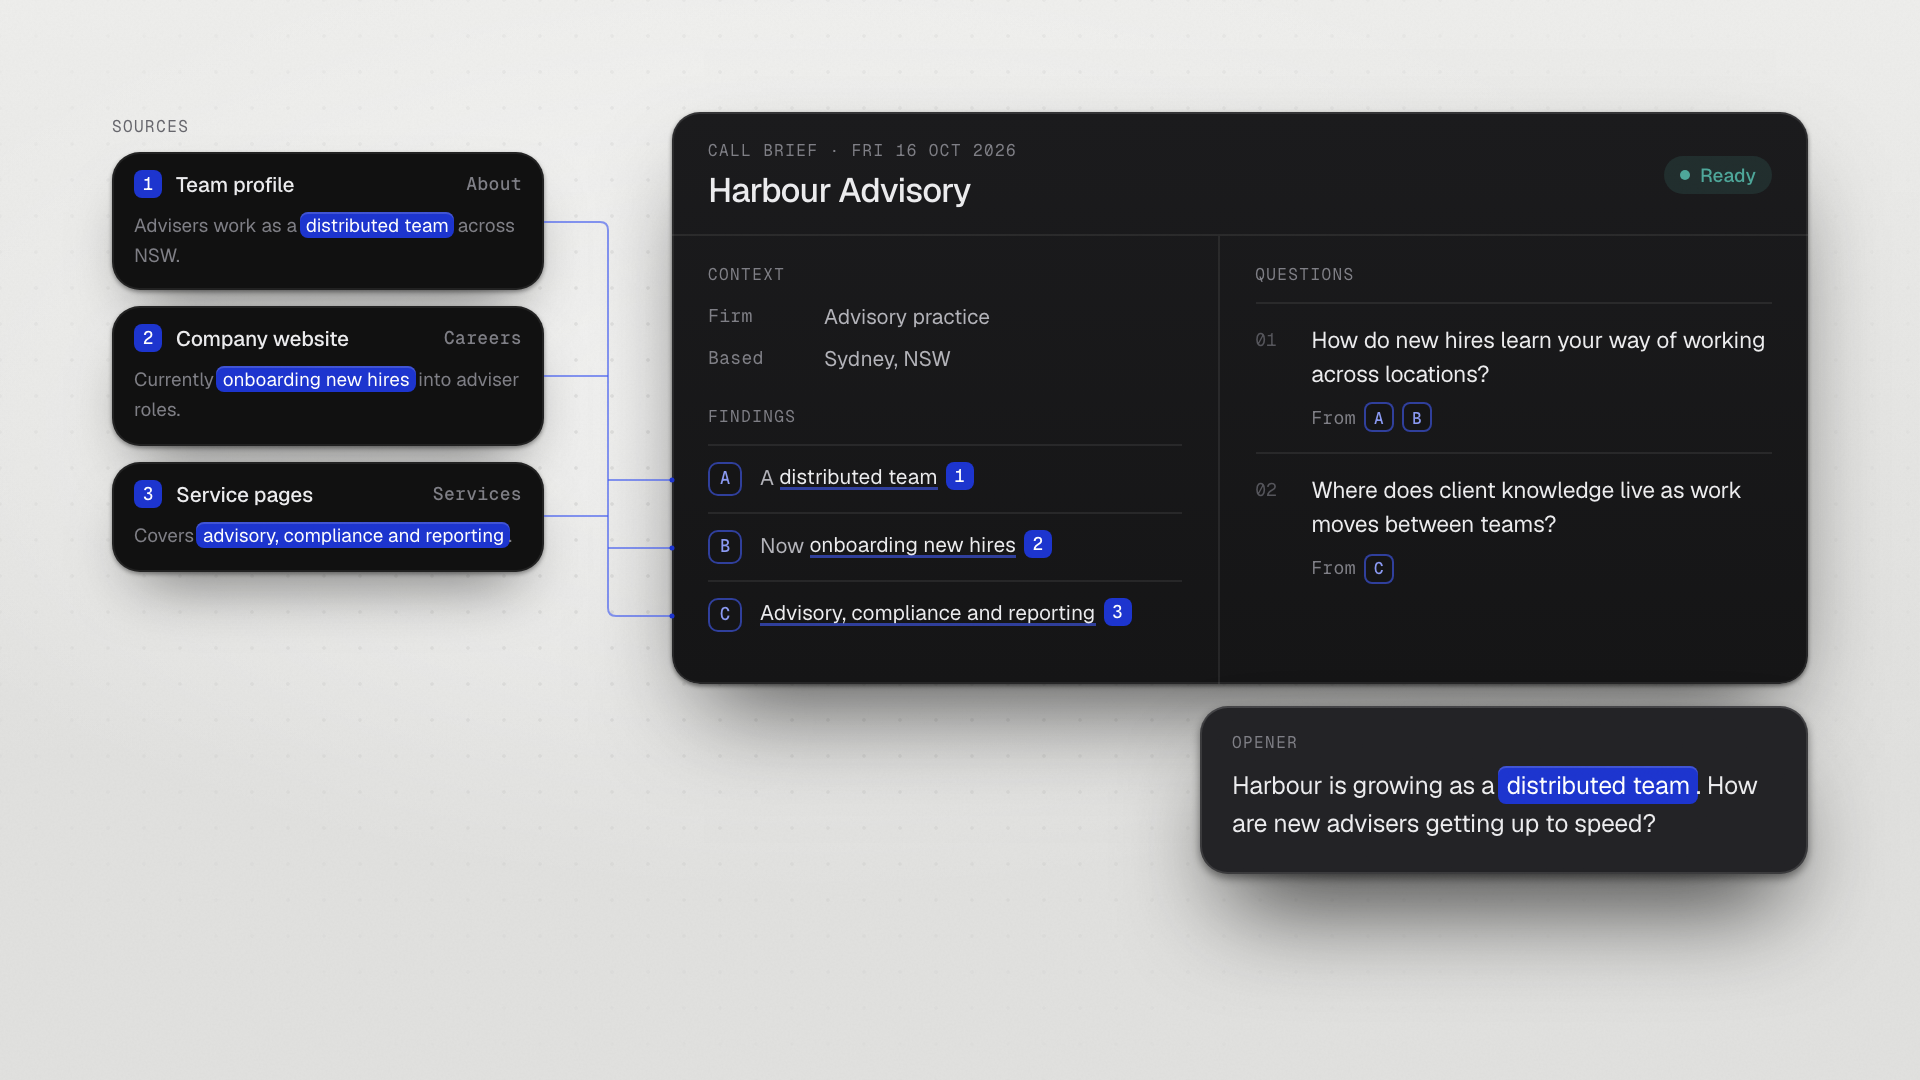Click the Harbour Advisory brief title
Screen dimensions: 1920x1080
click(x=839, y=190)
